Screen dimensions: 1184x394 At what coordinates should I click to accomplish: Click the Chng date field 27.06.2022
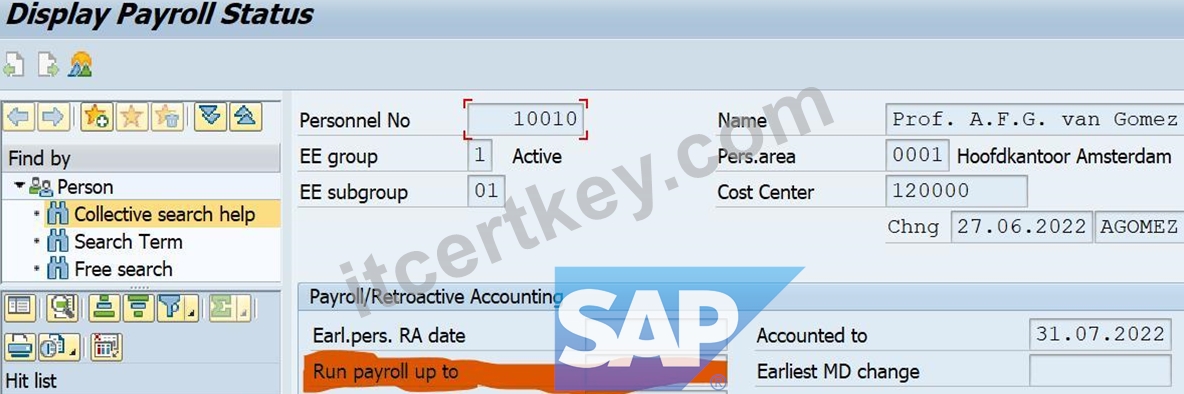pyautogui.click(x=1022, y=227)
